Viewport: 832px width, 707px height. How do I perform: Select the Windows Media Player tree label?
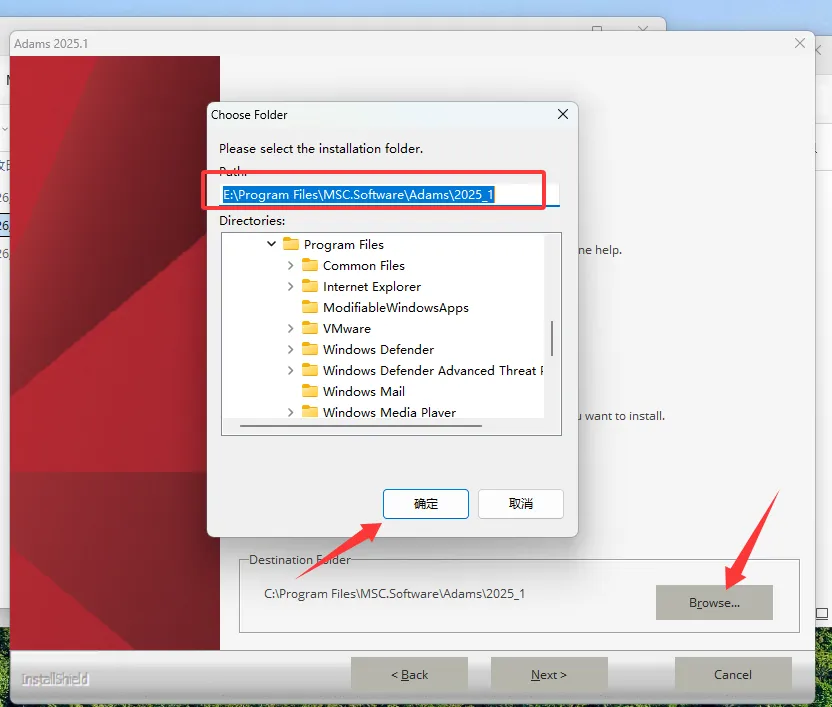point(389,412)
